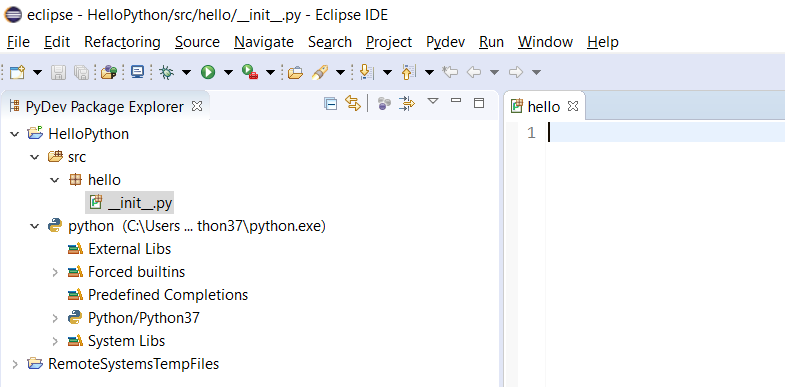Click the Next Annotation icon

[x=366, y=73]
